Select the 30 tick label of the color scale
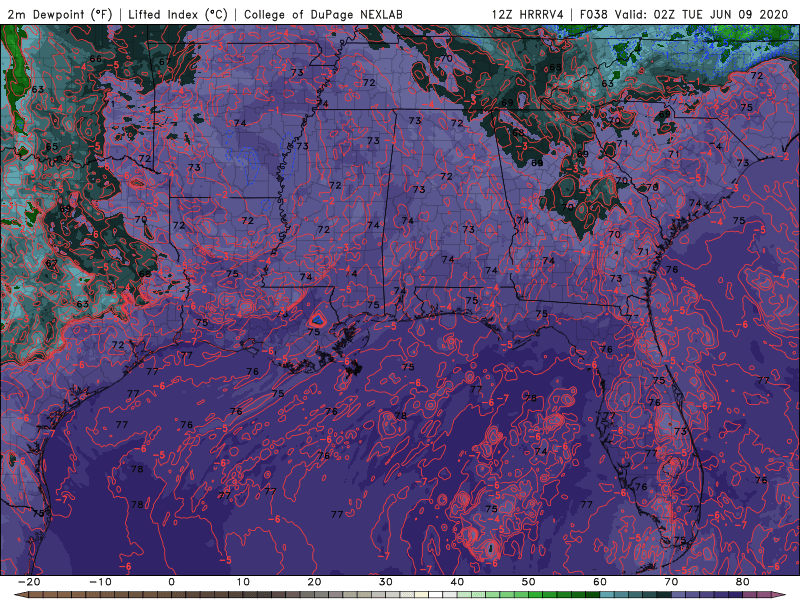Viewport: 800px width, 600px height. (x=386, y=582)
